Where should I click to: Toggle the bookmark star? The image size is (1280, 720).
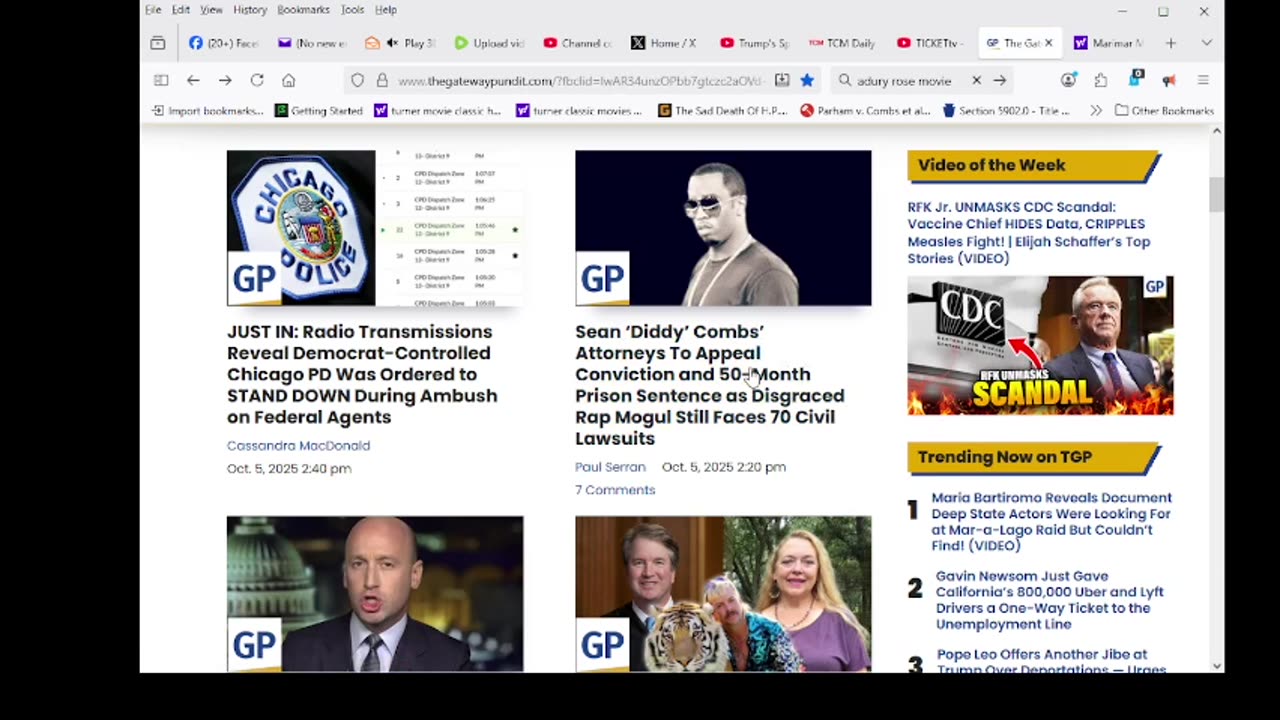pos(807,80)
